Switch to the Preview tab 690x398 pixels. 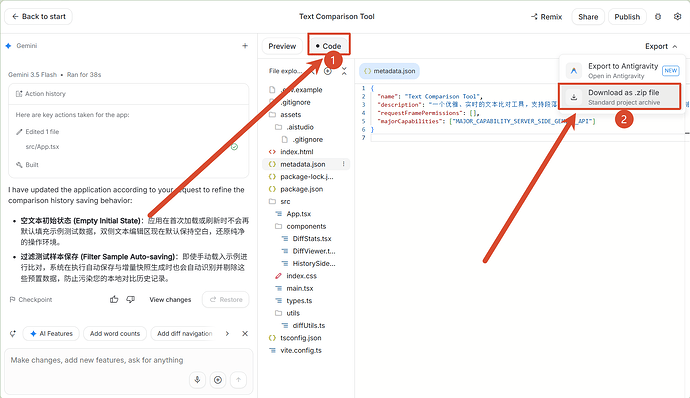282,46
